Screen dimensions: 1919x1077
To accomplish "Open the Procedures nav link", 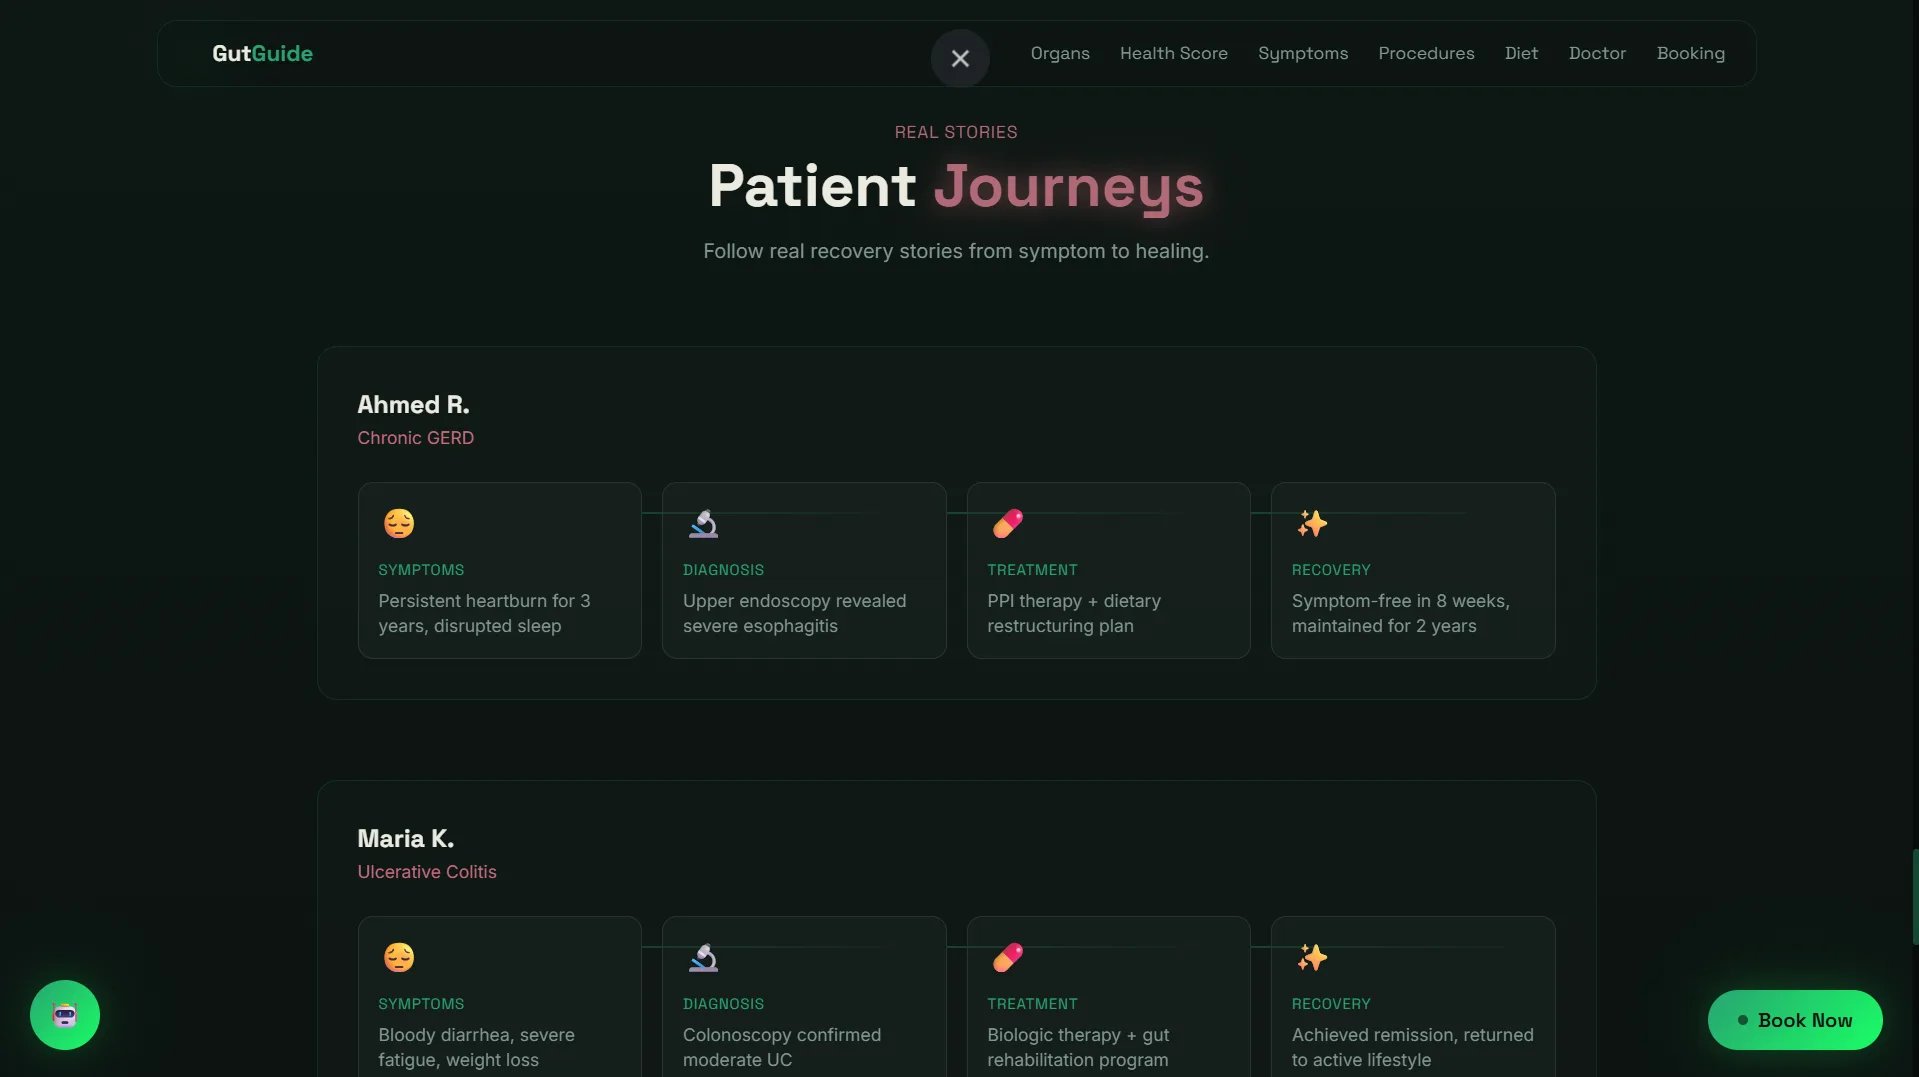I will coord(1426,53).
